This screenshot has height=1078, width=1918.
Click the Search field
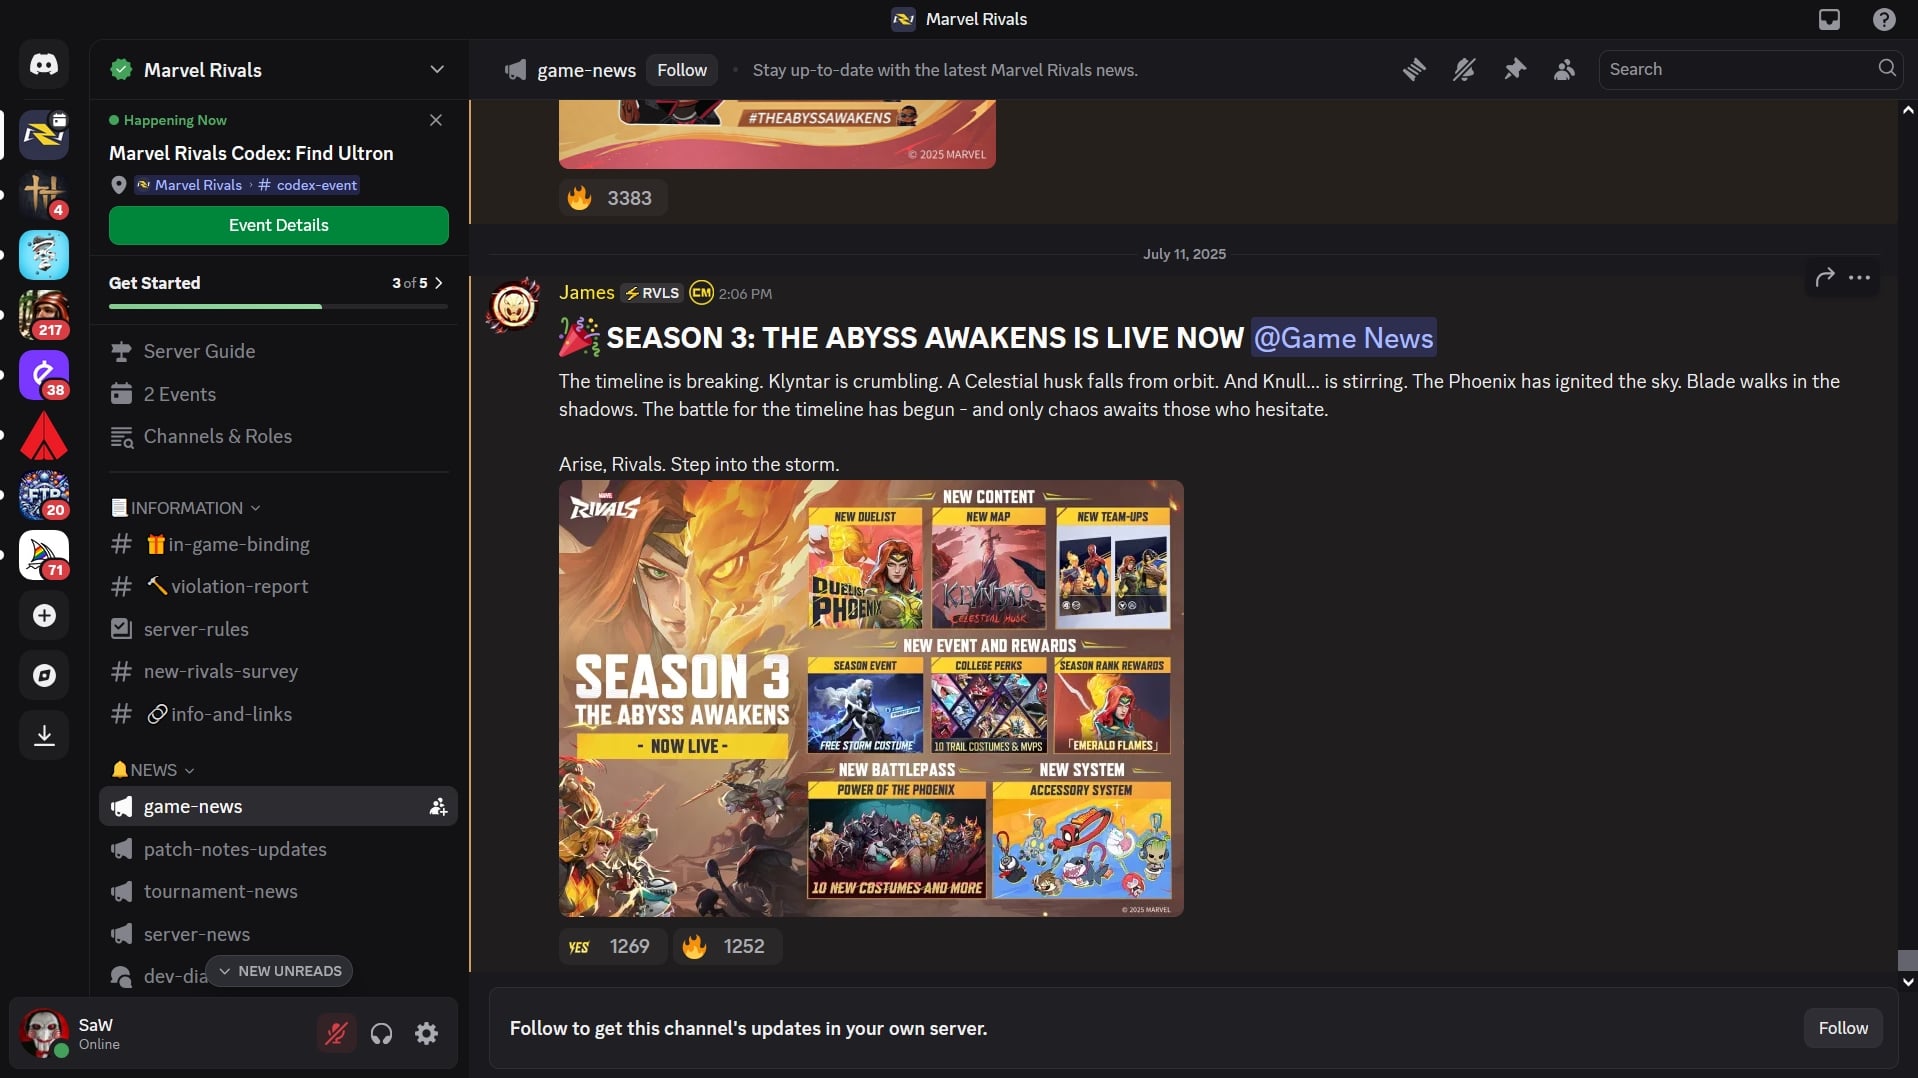click(x=1750, y=69)
